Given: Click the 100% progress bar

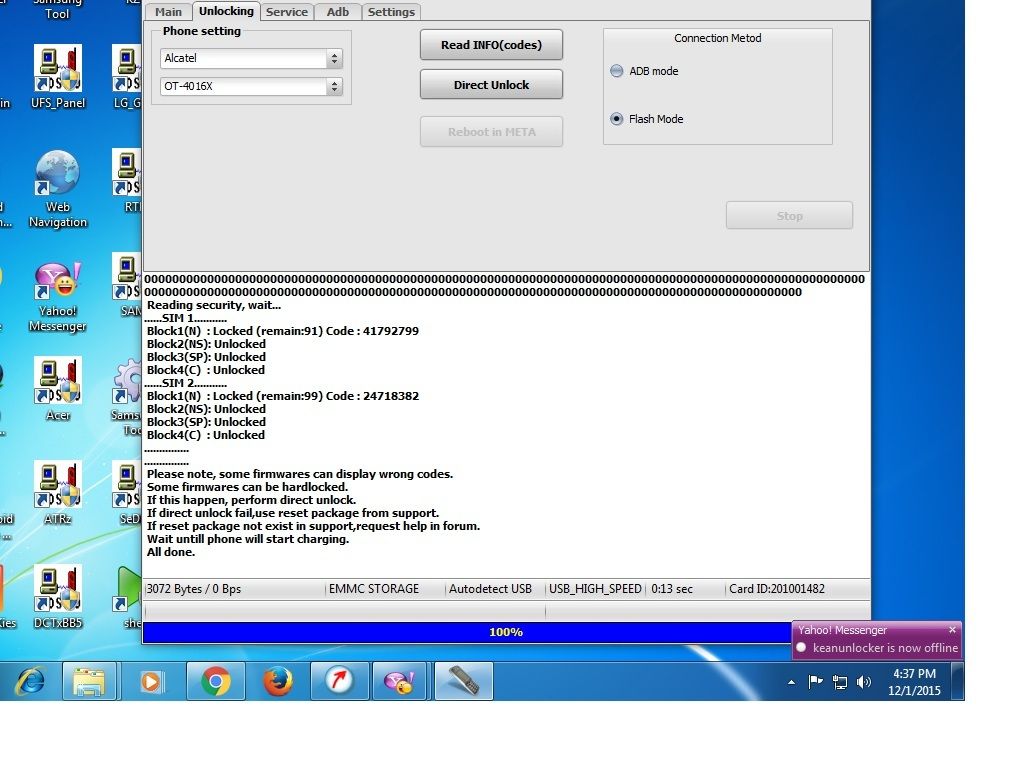Looking at the screenshot, I should (505, 631).
